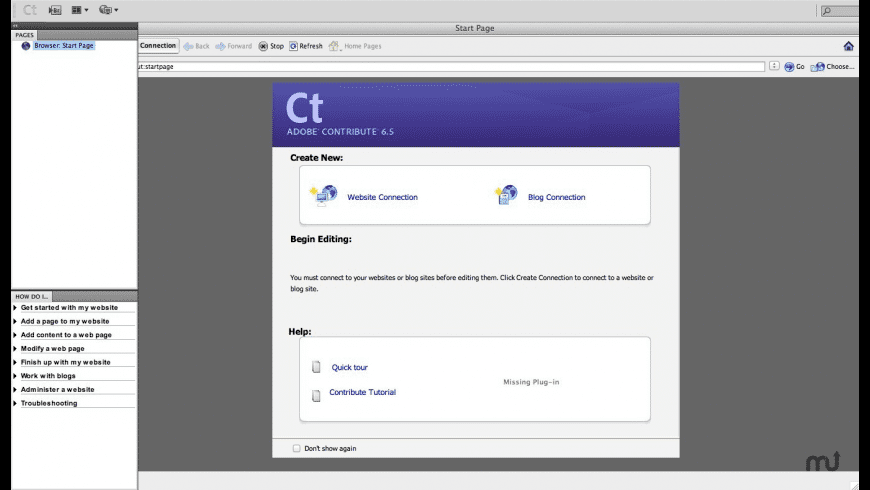This screenshot has width=870, height=490.
Task: Click the Ct application logo in top toolbar
Action: coord(29,10)
